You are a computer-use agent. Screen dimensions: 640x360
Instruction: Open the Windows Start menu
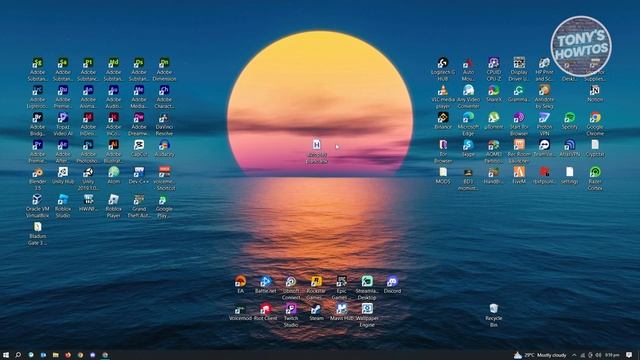point(6,355)
